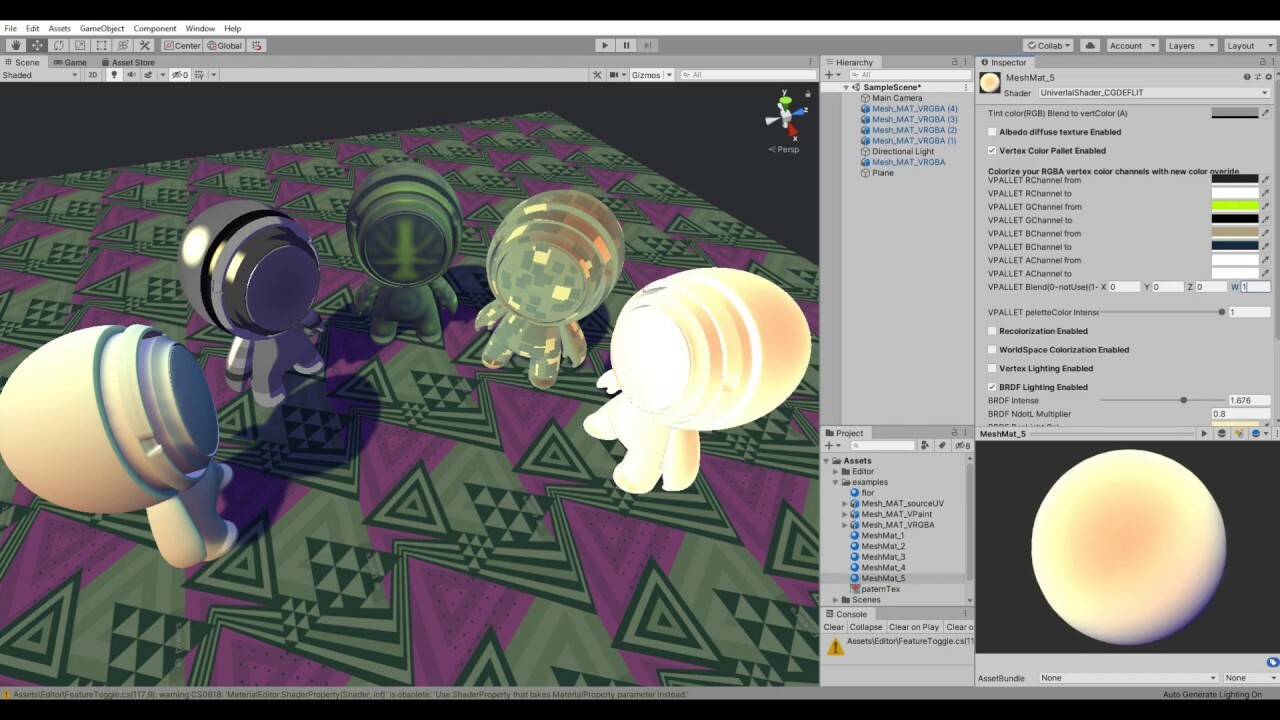This screenshot has height=720, width=1280.
Task: Select the Rotate tool in the toolbar
Action: pyautogui.click(x=59, y=45)
